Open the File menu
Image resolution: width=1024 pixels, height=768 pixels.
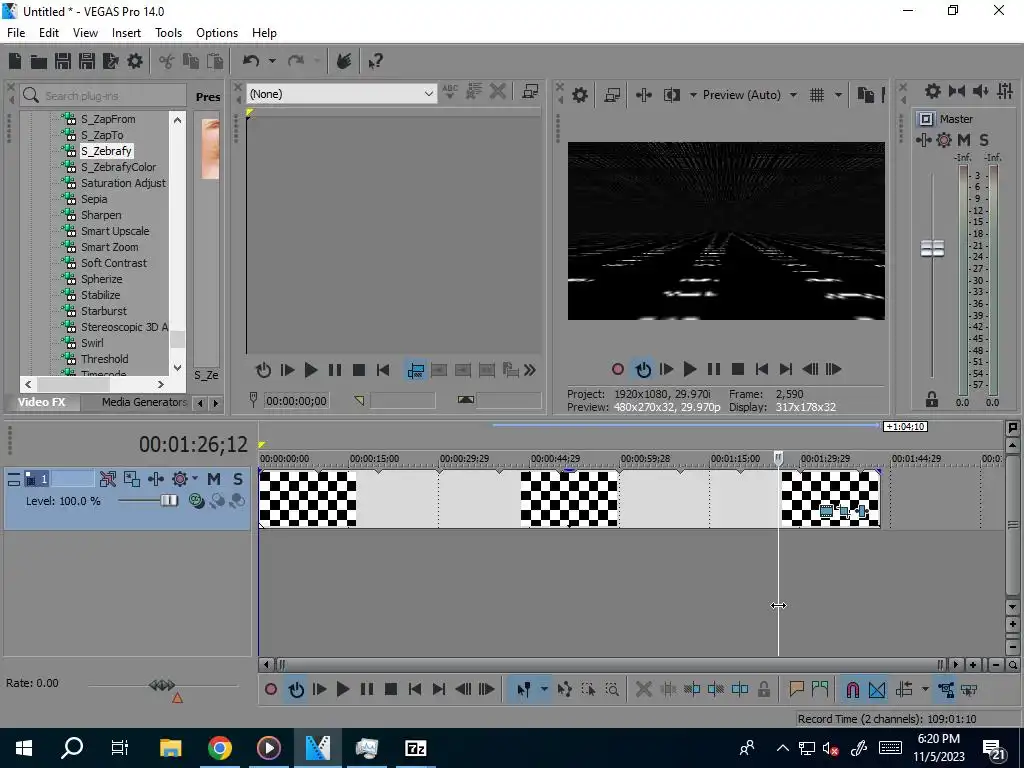(16, 33)
